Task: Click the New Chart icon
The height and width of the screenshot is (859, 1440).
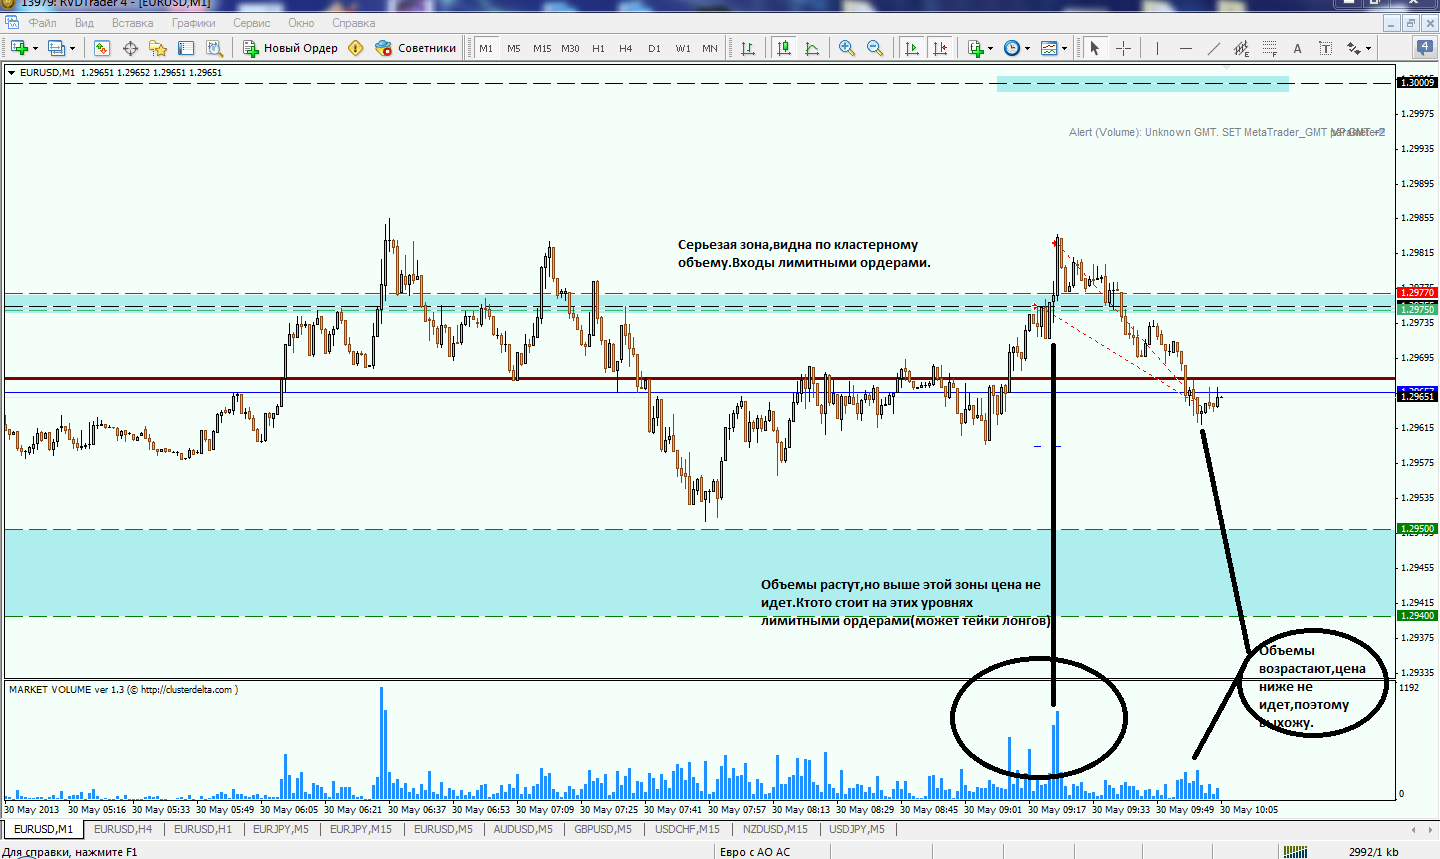Action: pos(19,48)
